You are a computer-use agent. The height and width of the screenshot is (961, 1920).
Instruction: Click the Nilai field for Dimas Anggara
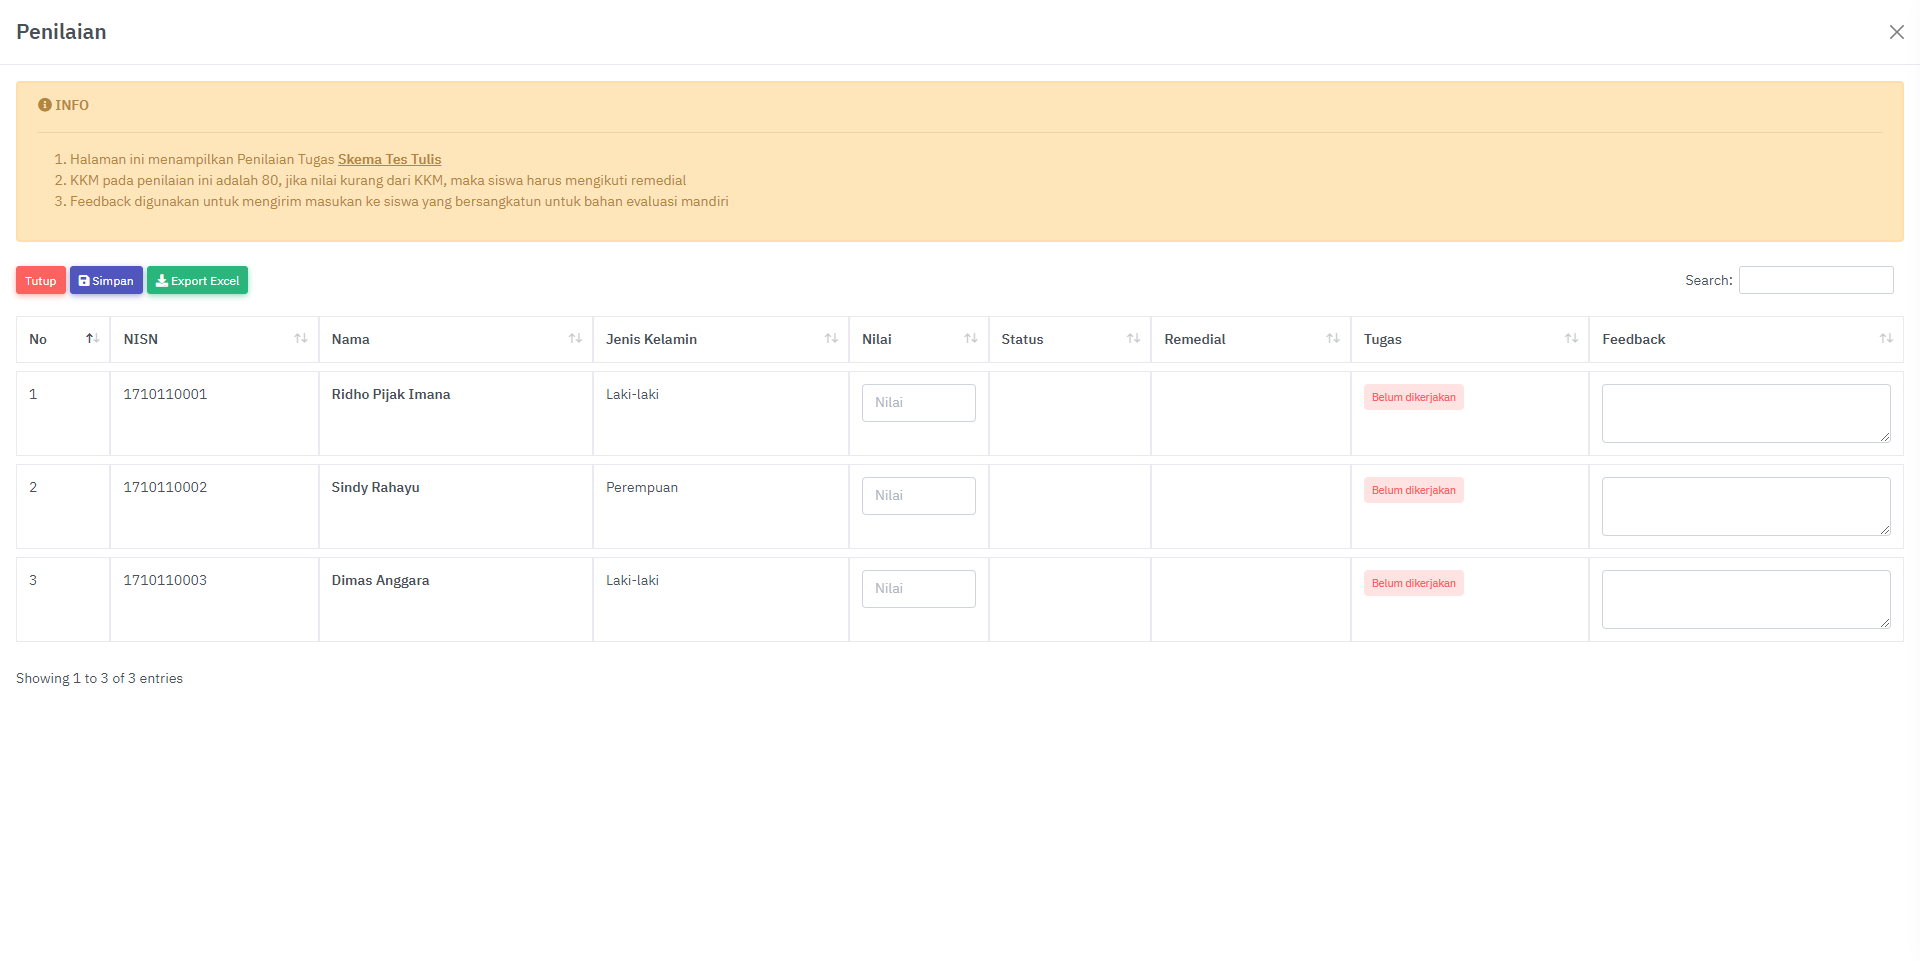tap(918, 589)
